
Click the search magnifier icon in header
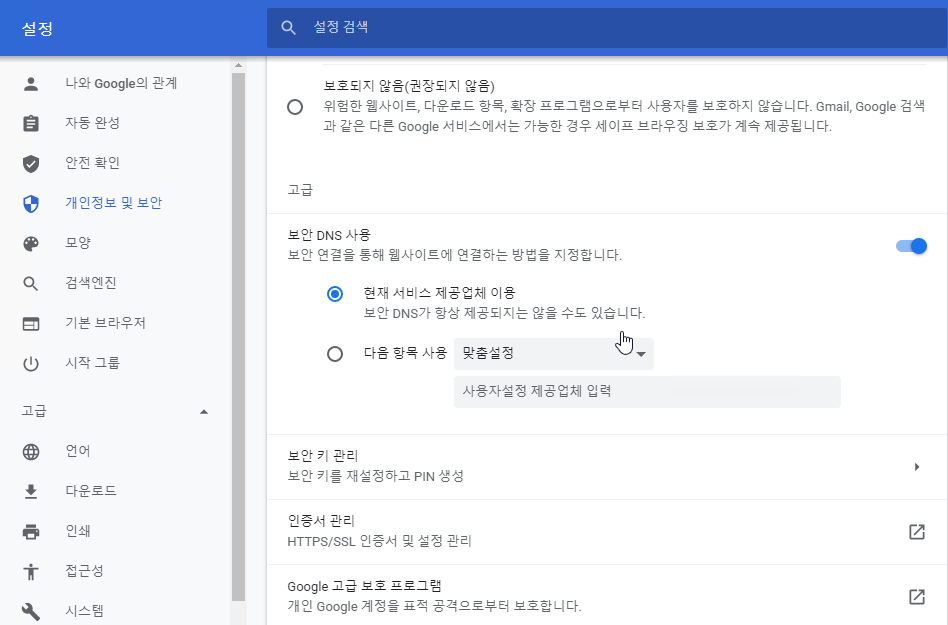pos(288,27)
